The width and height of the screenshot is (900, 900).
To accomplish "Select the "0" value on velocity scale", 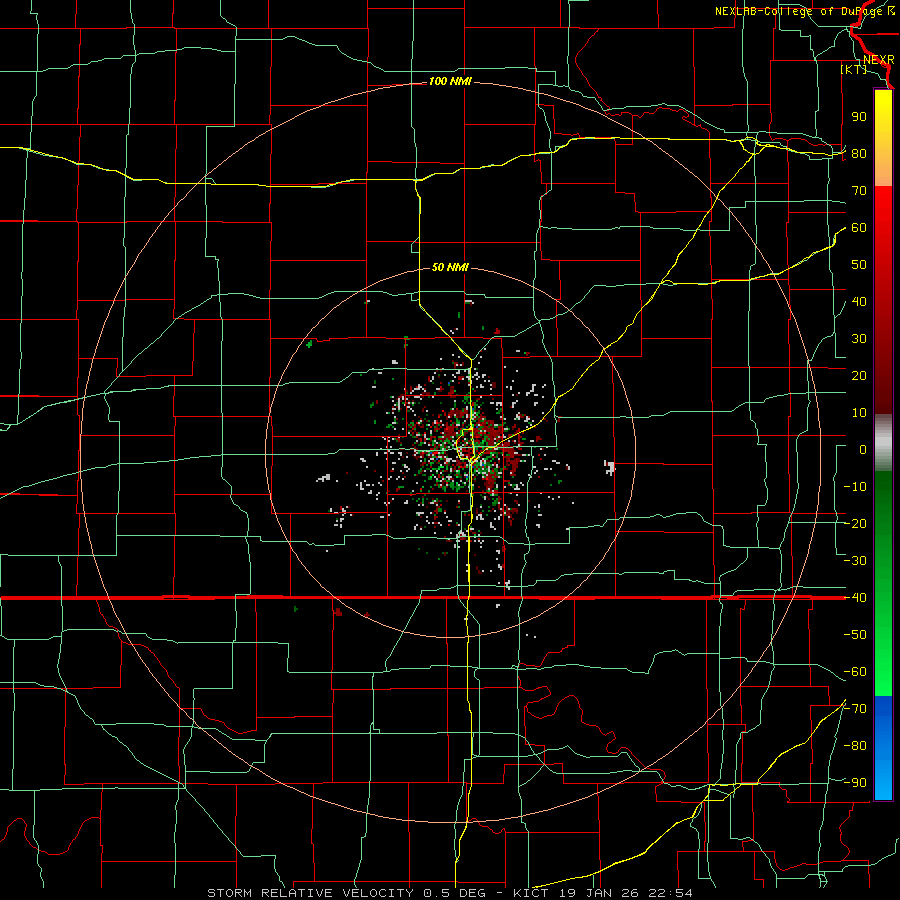I will tap(863, 450).
